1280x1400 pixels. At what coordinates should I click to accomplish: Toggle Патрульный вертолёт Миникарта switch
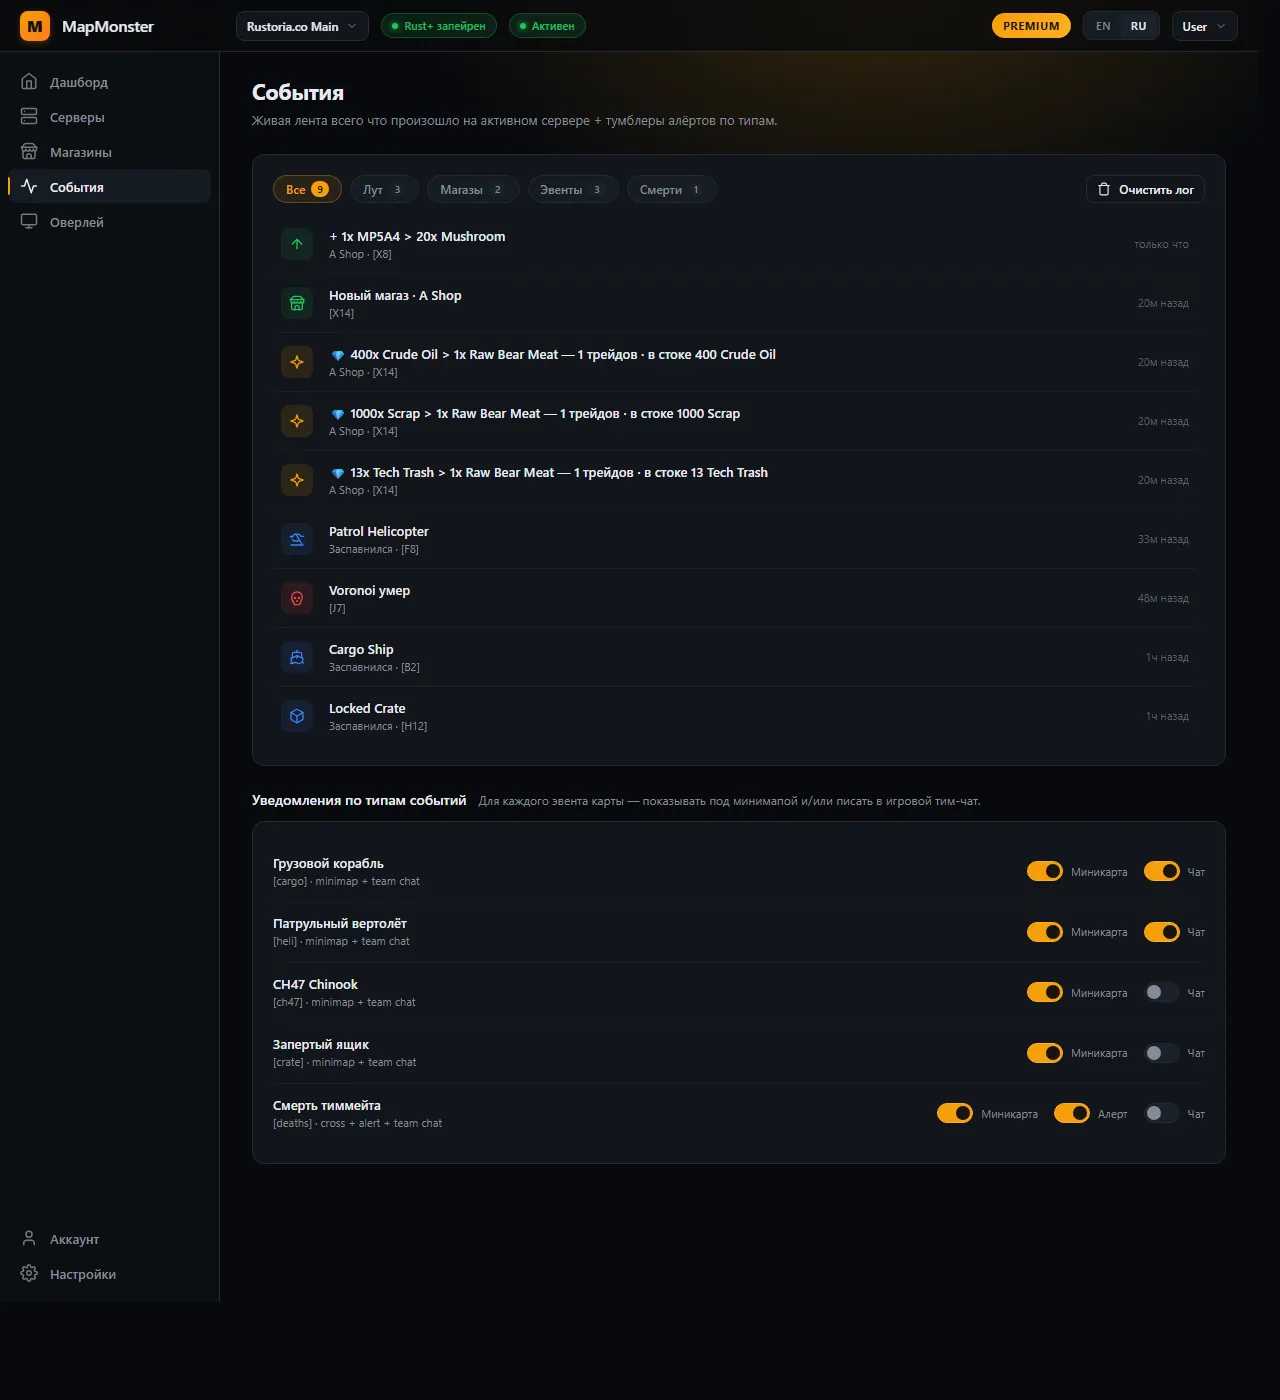click(1045, 932)
